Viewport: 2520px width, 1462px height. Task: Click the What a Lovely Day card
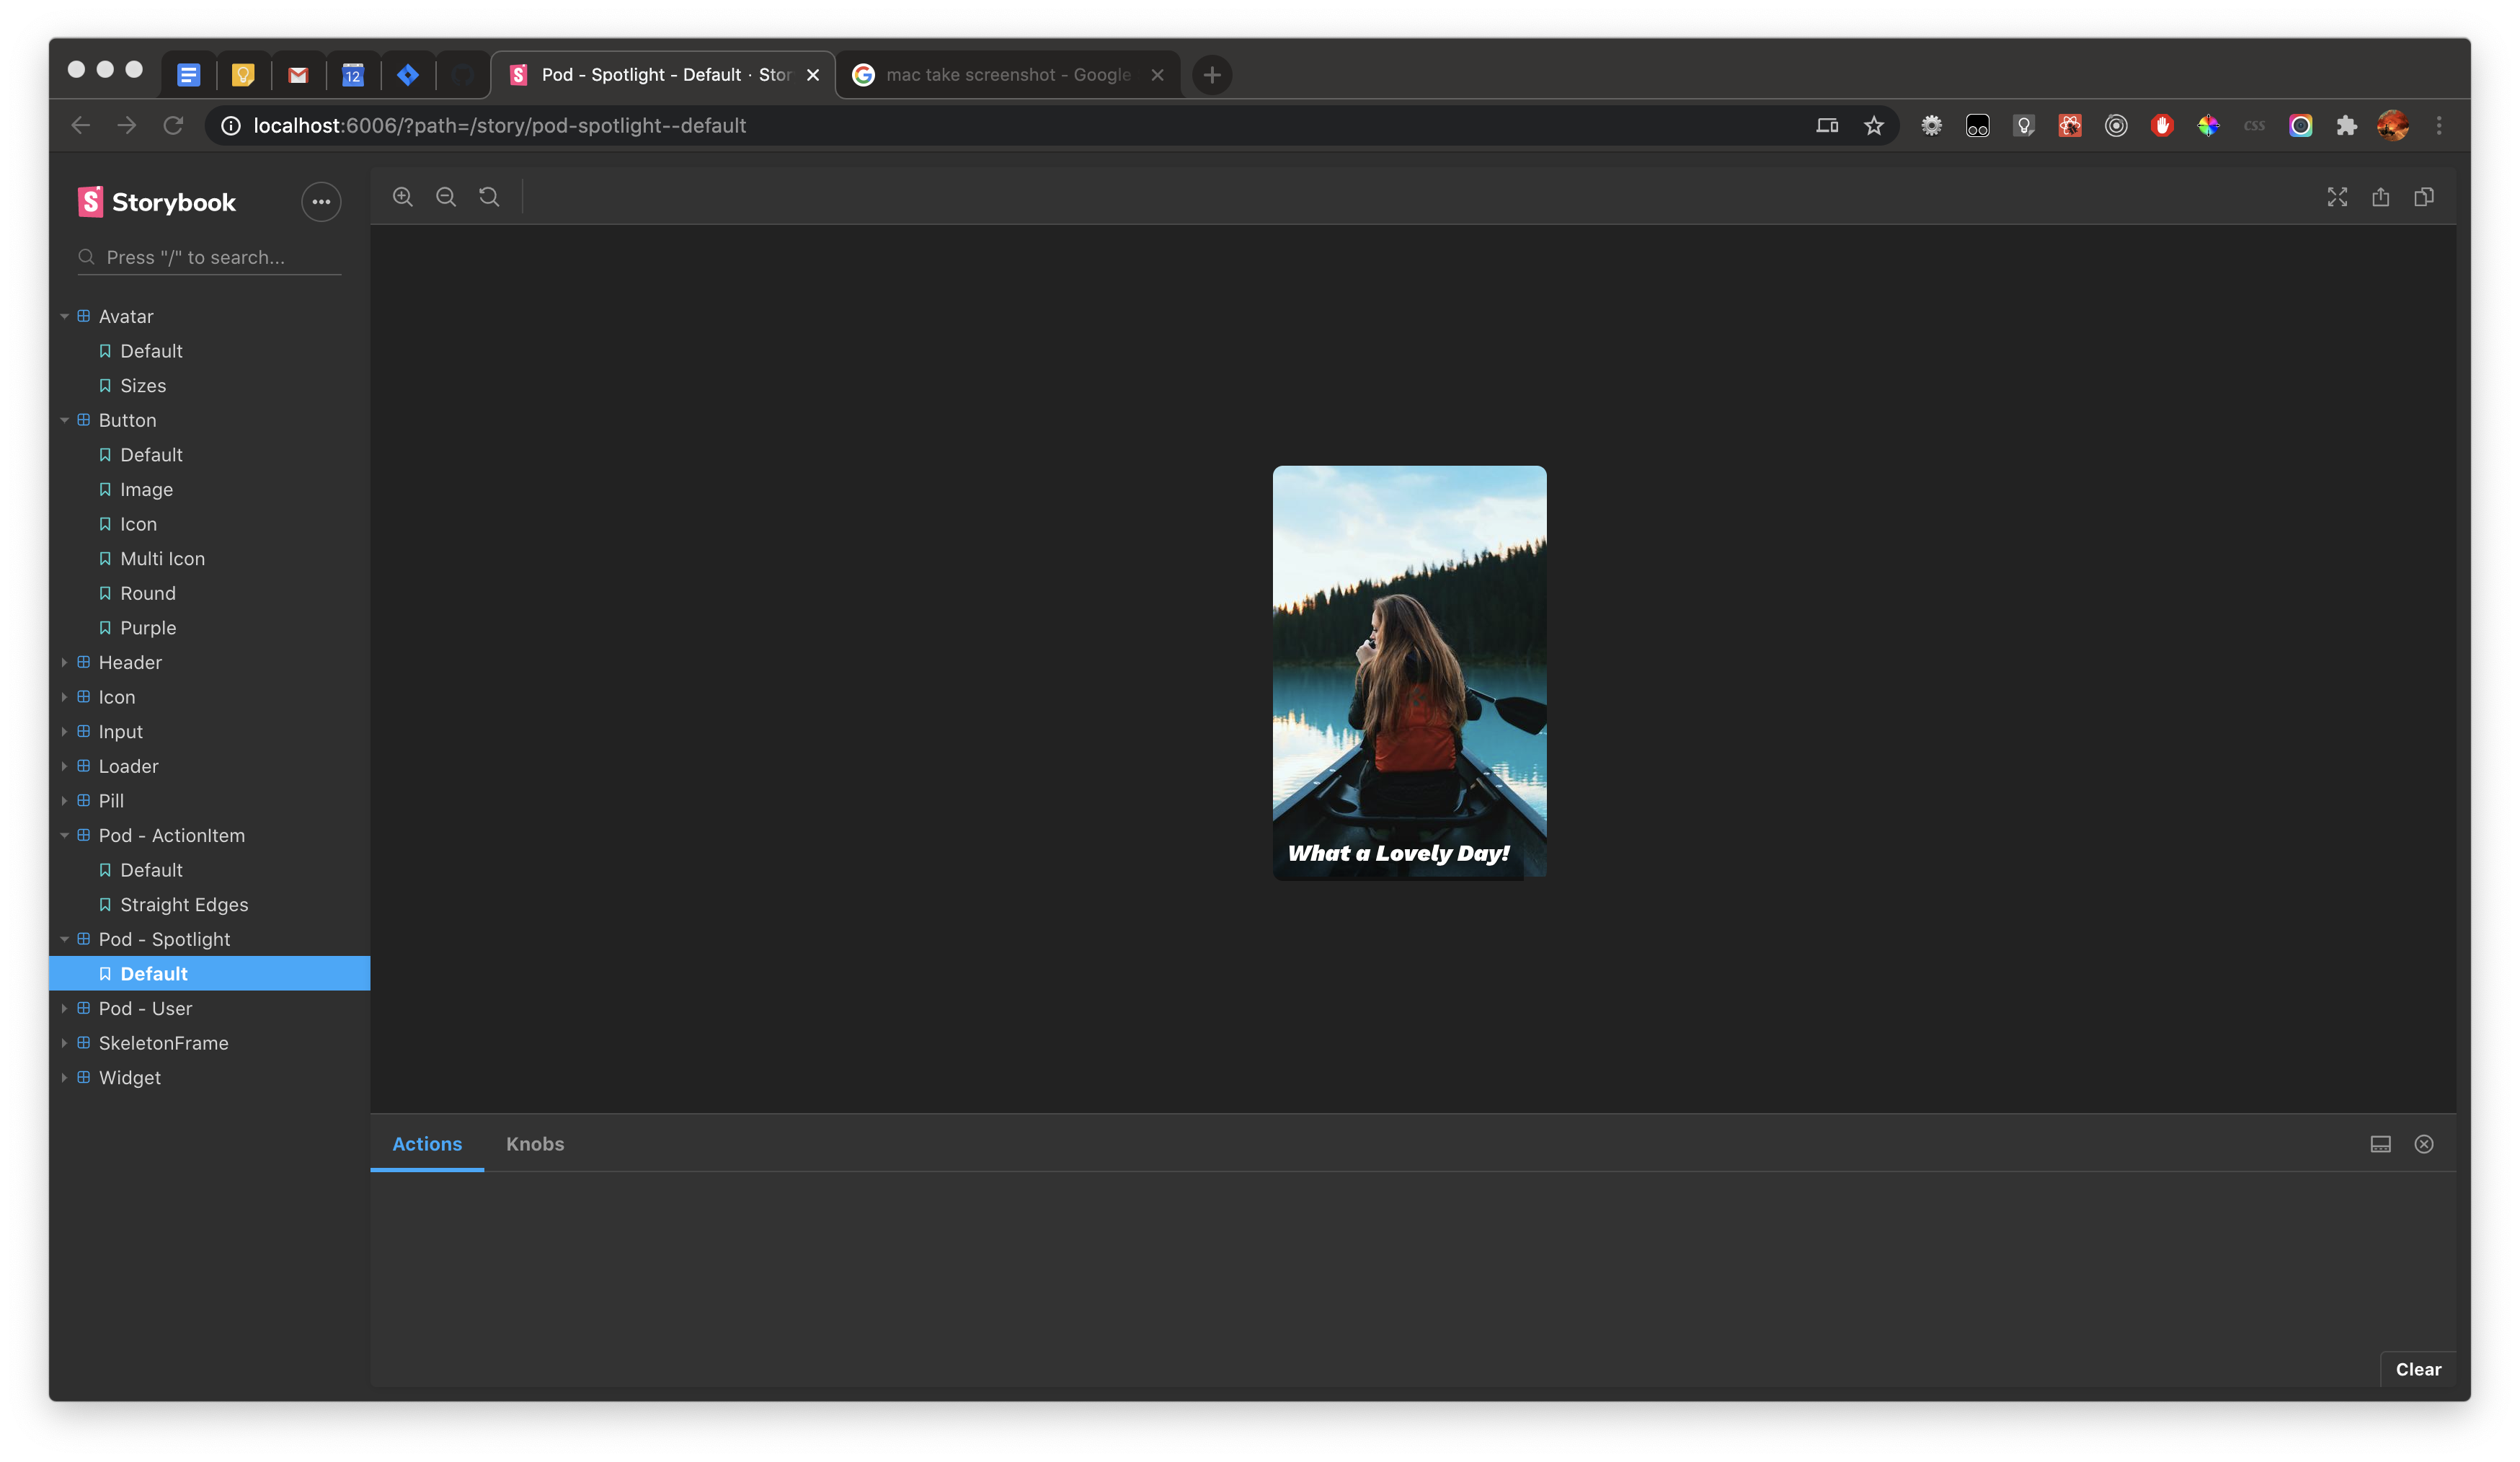[1409, 672]
